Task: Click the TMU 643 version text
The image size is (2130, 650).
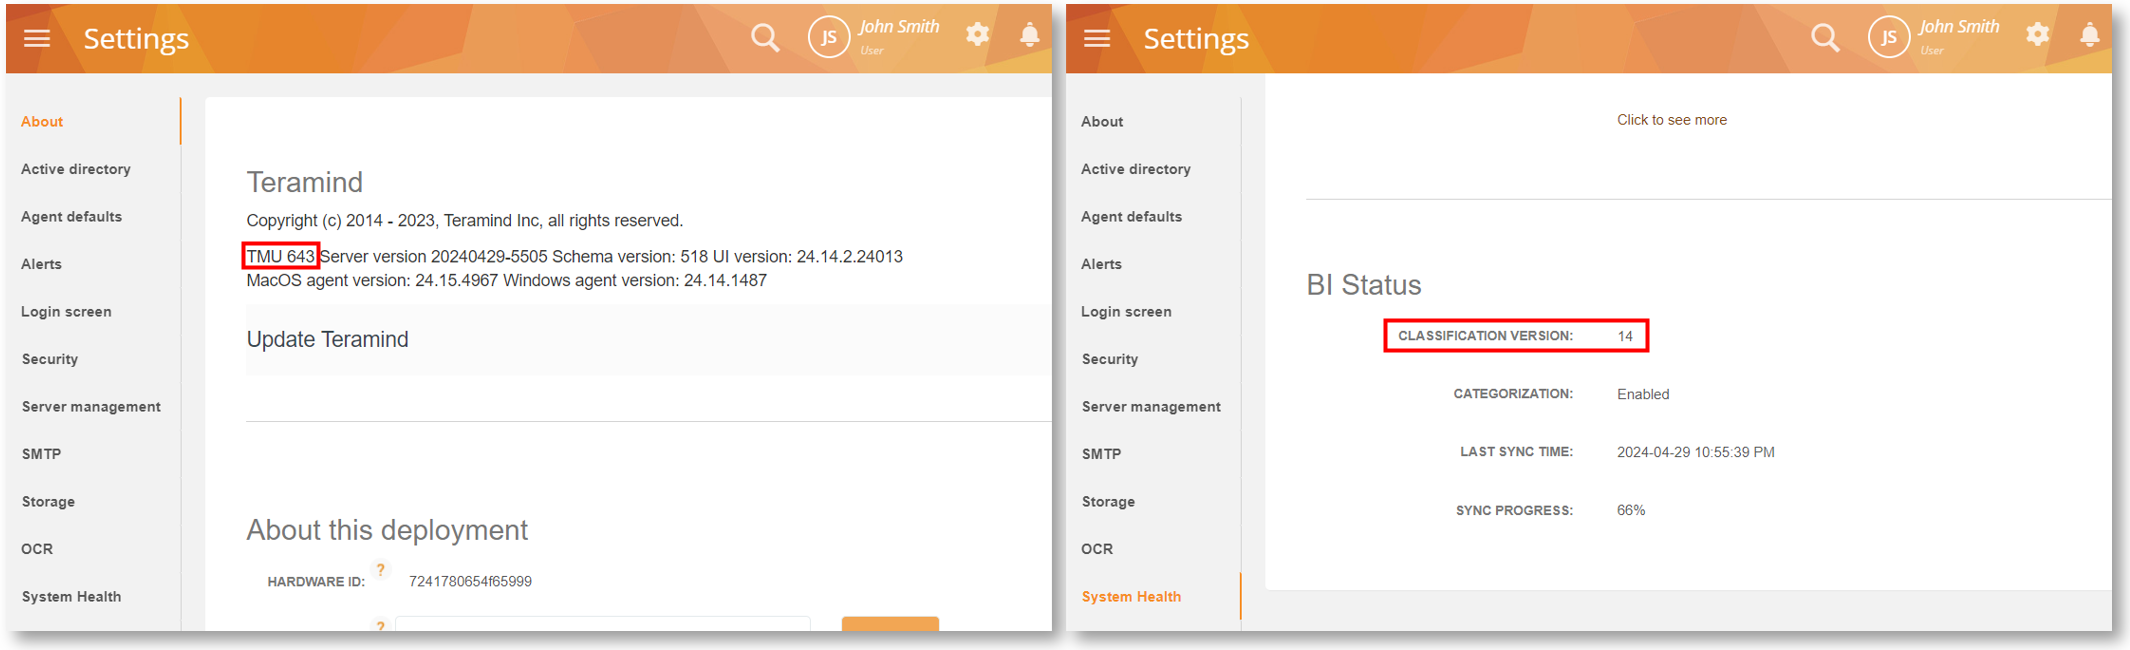Action: coord(280,256)
